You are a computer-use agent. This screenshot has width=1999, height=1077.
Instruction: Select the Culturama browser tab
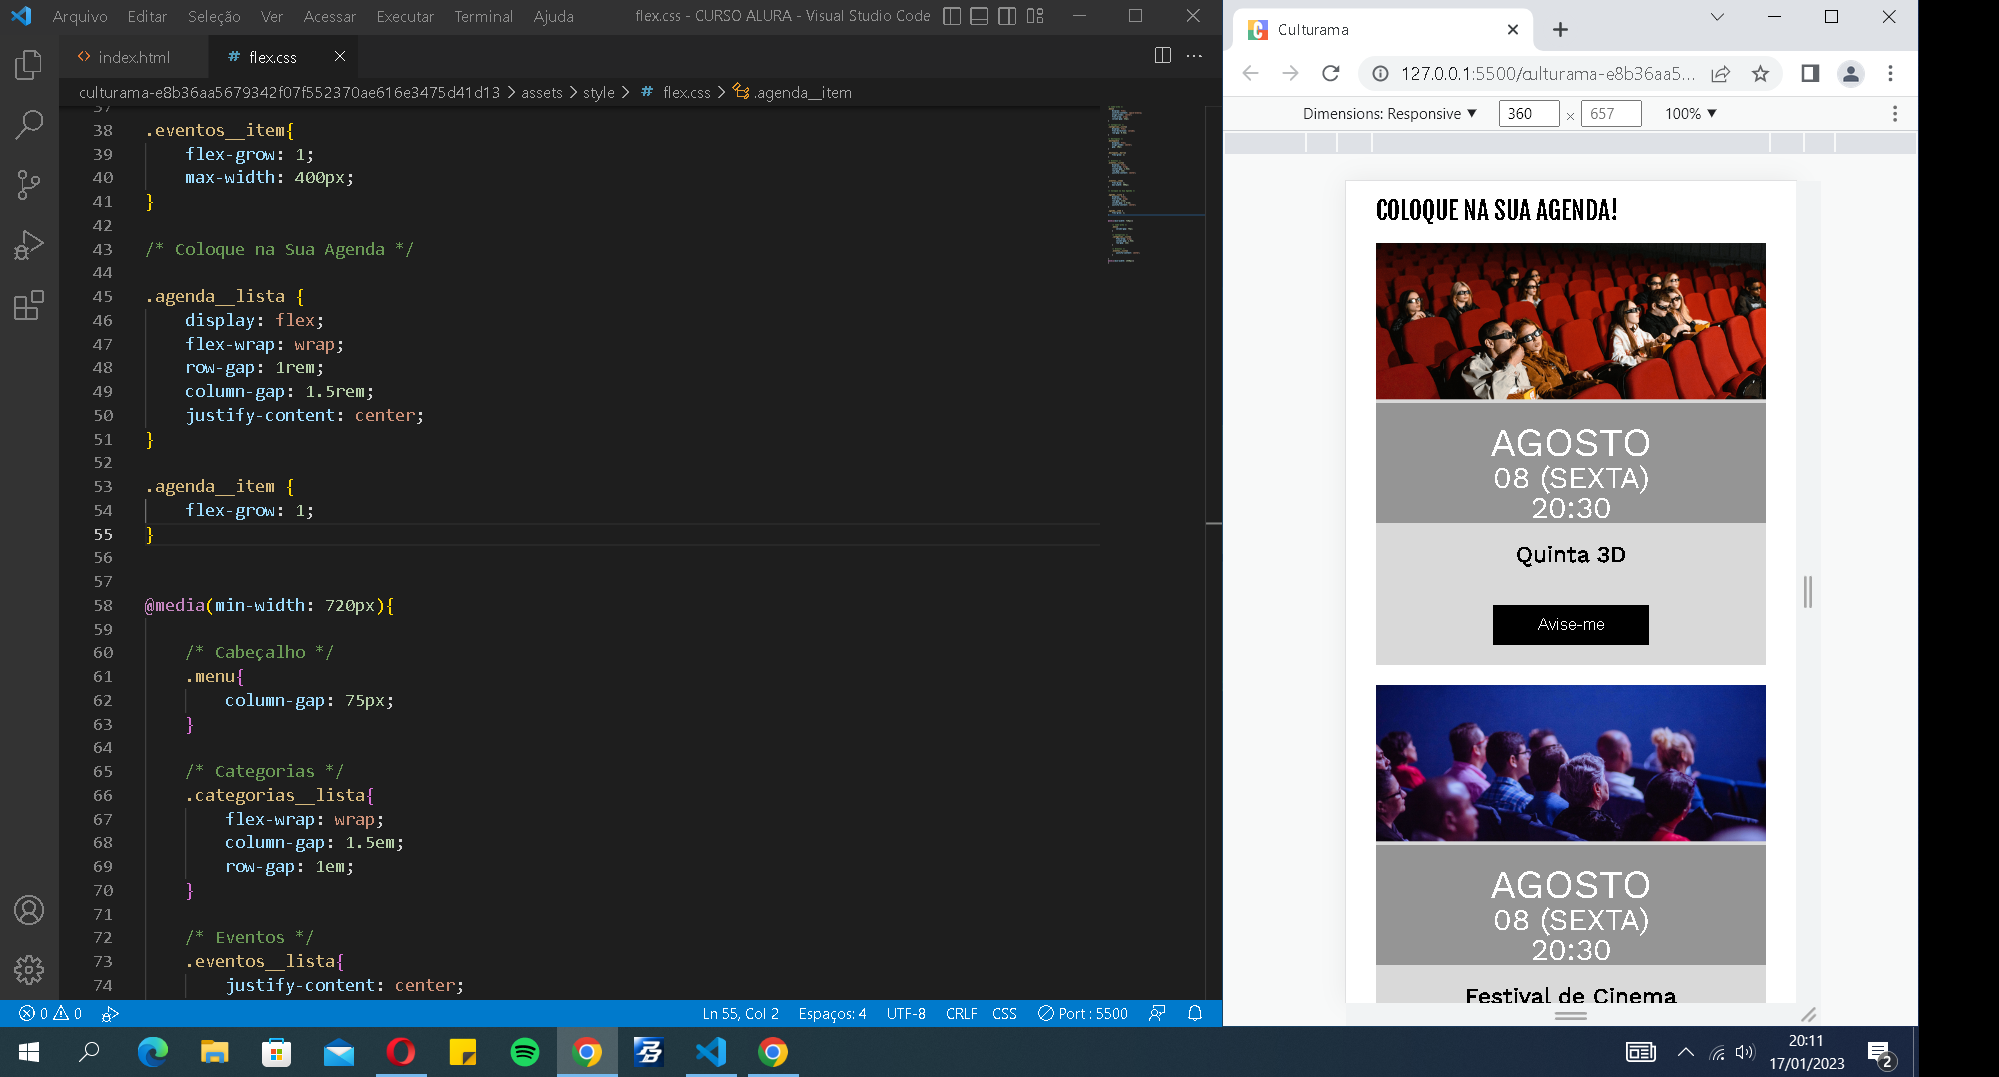coord(1380,29)
